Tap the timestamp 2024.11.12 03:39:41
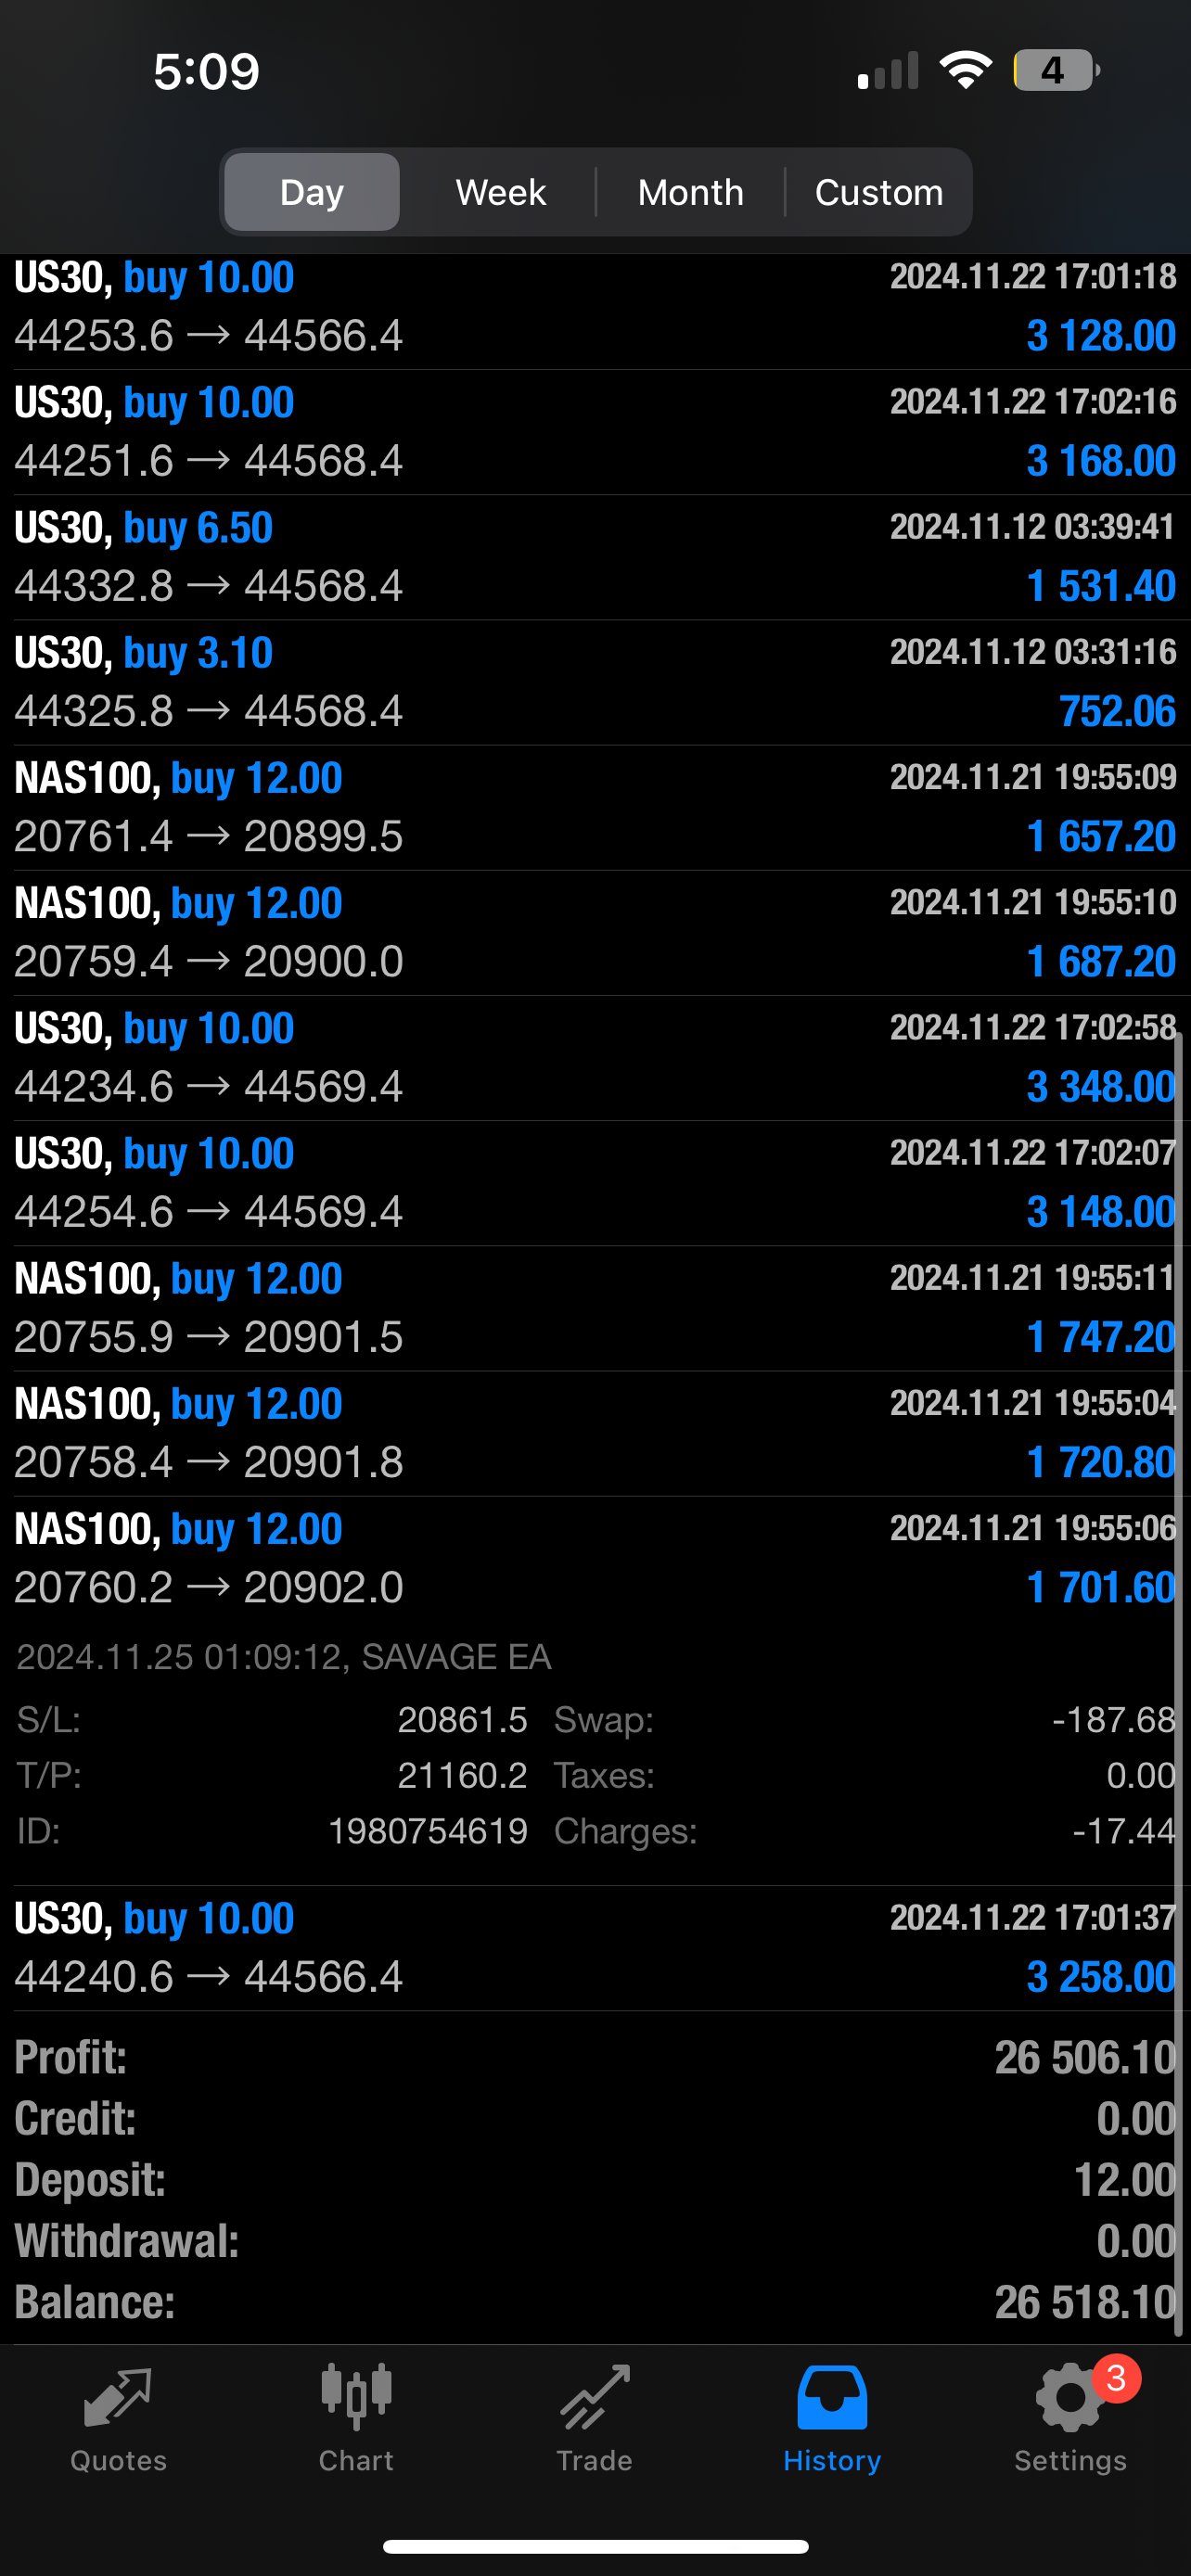Viewport: 1191px width, 2576px height. tap(1033, 527)
